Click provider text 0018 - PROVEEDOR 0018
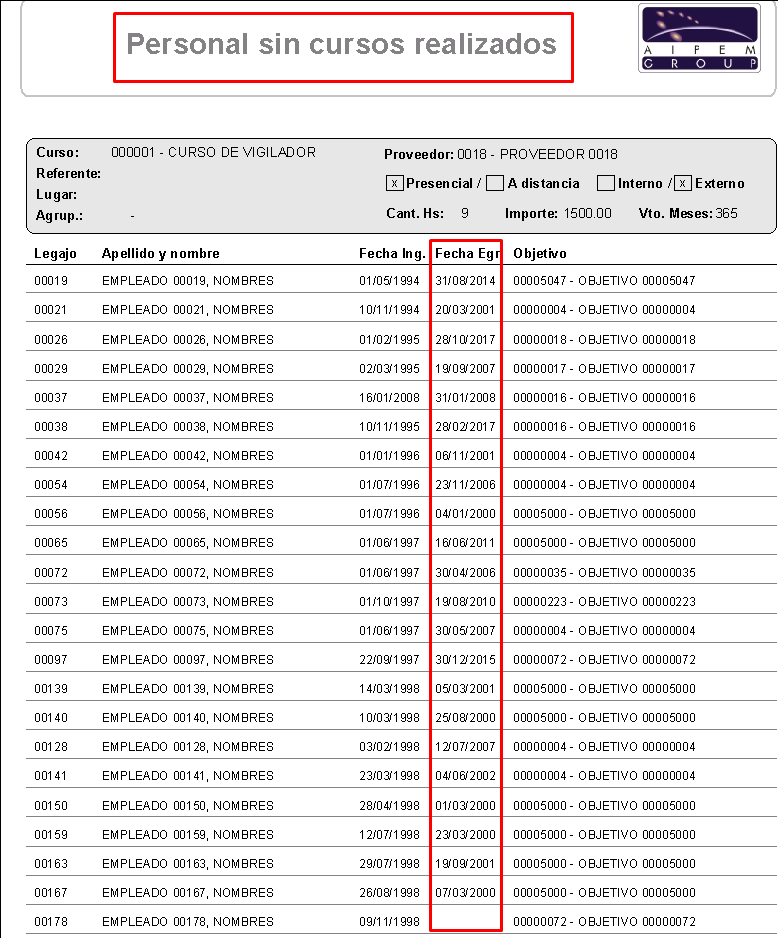 click(x=537, y=154)
